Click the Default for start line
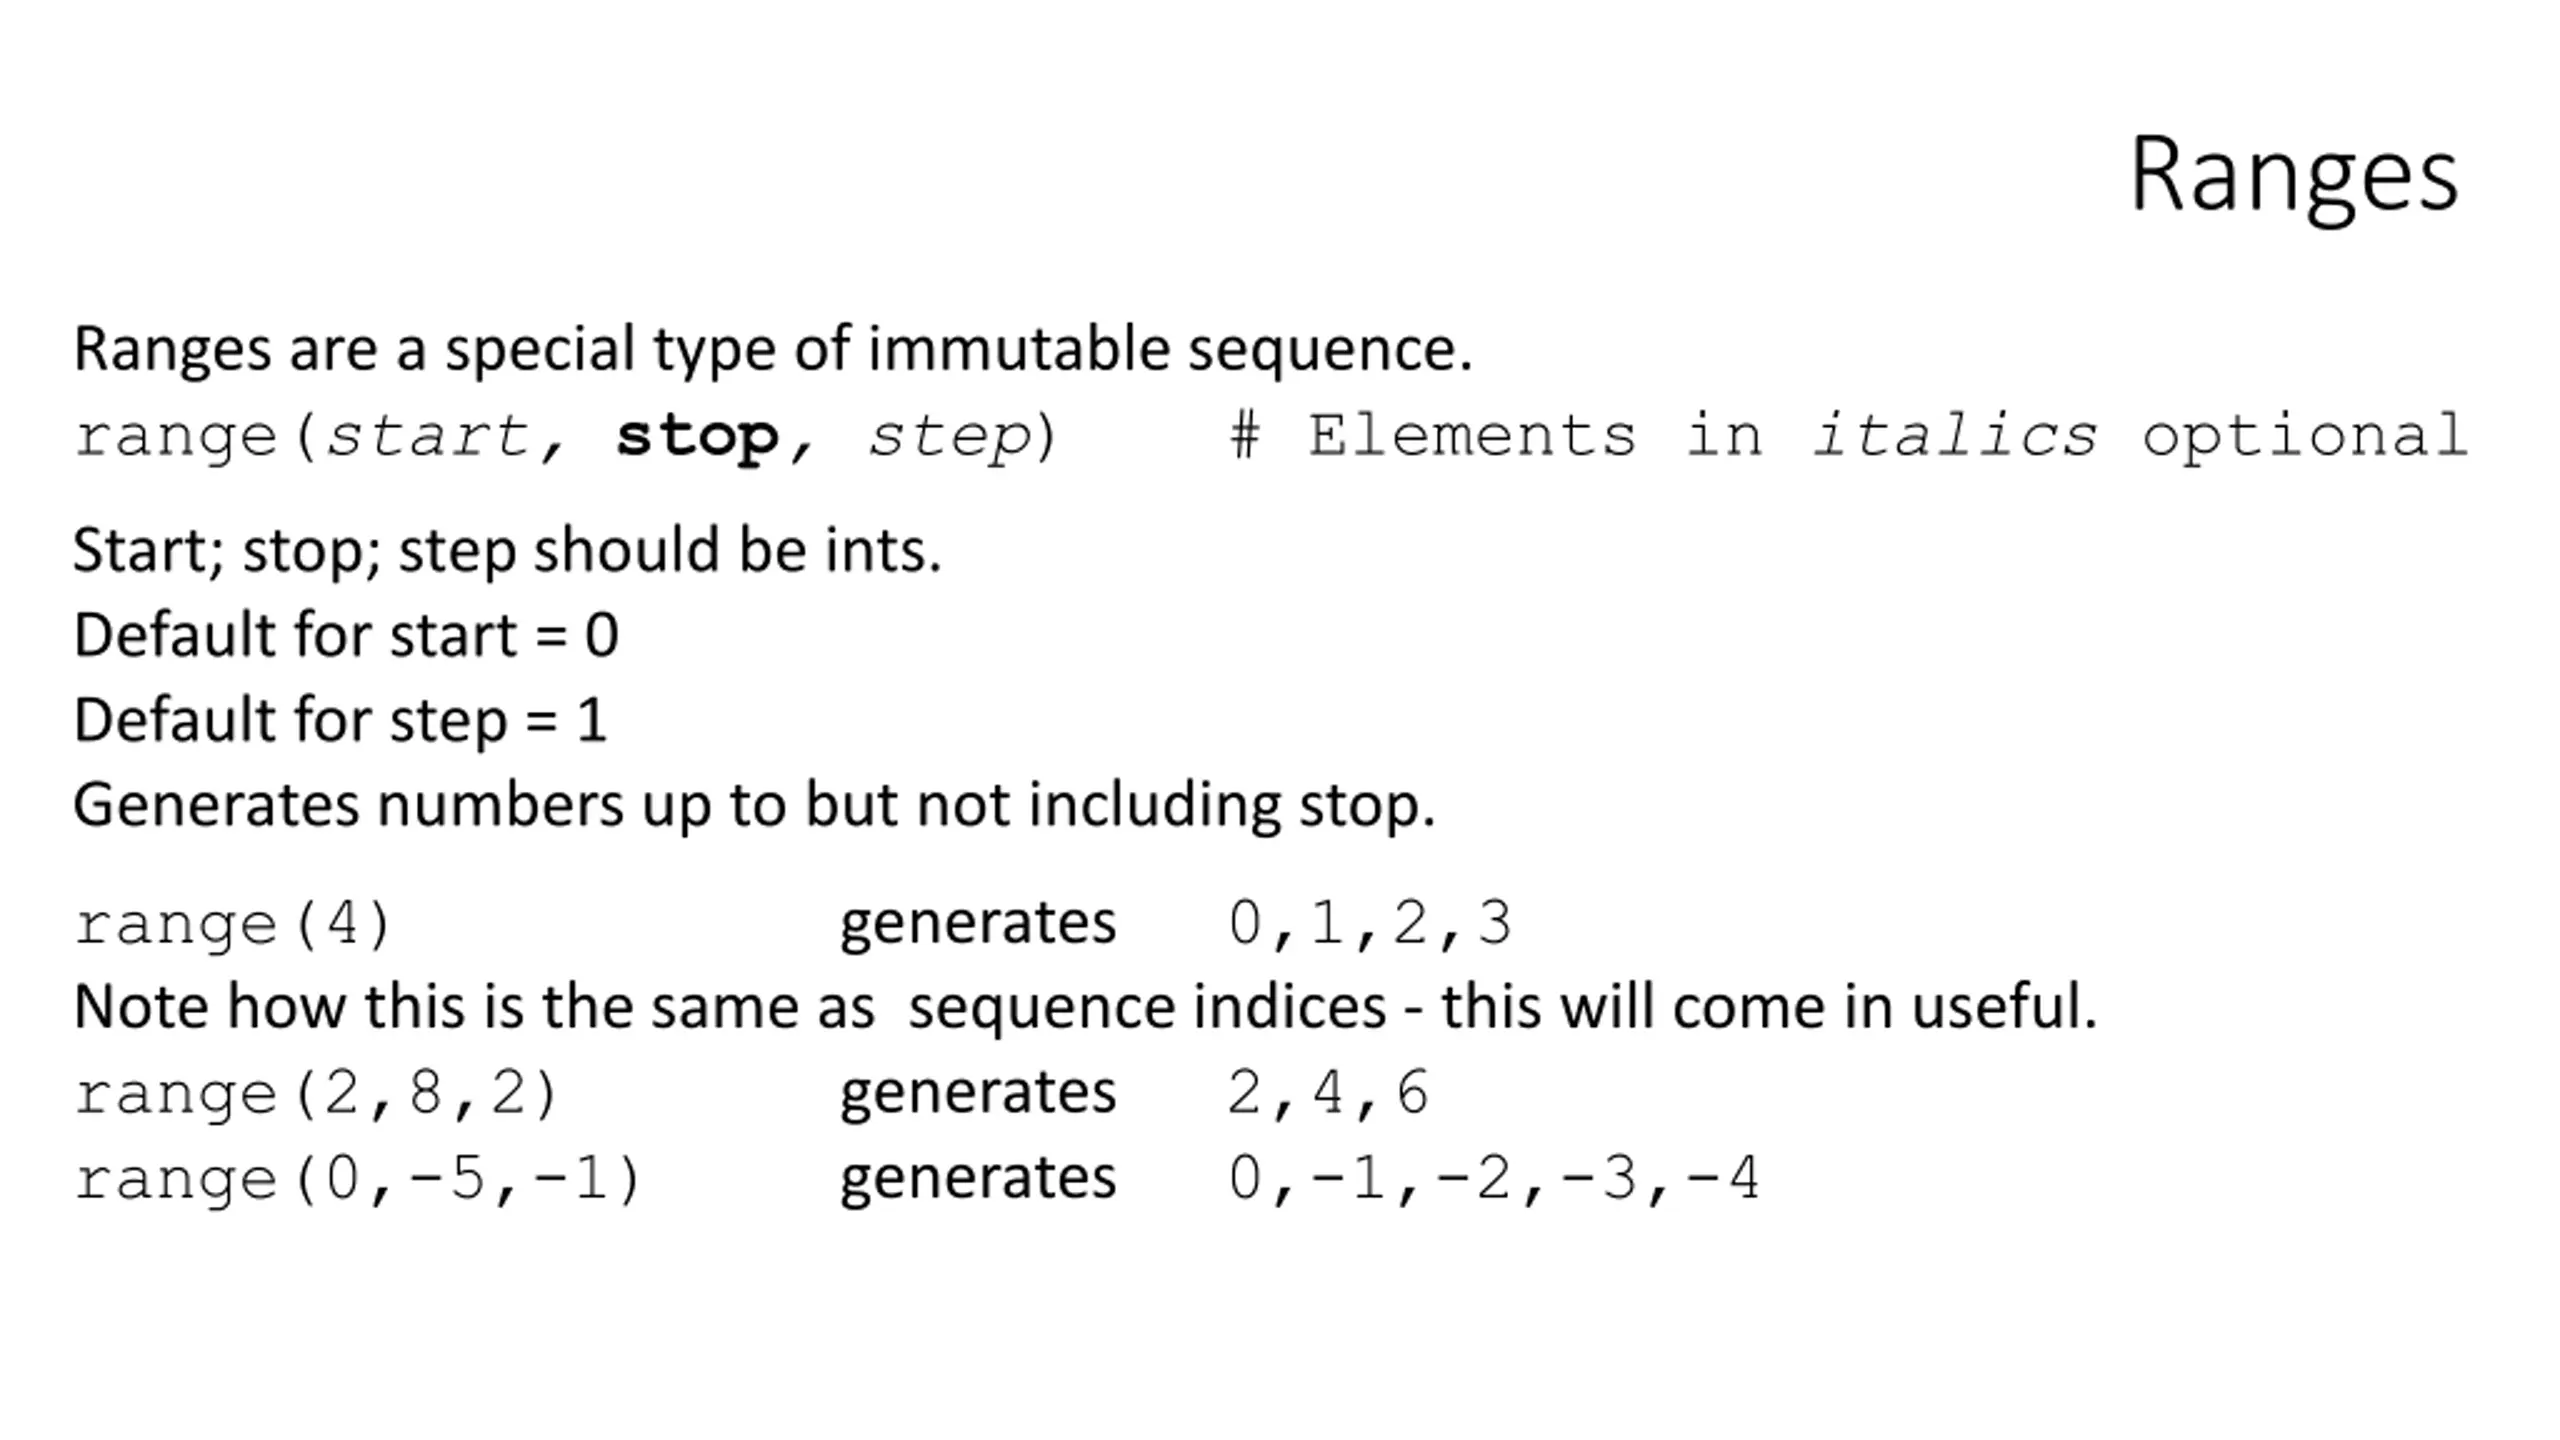2560x1440 pixels. click(346, 635)
